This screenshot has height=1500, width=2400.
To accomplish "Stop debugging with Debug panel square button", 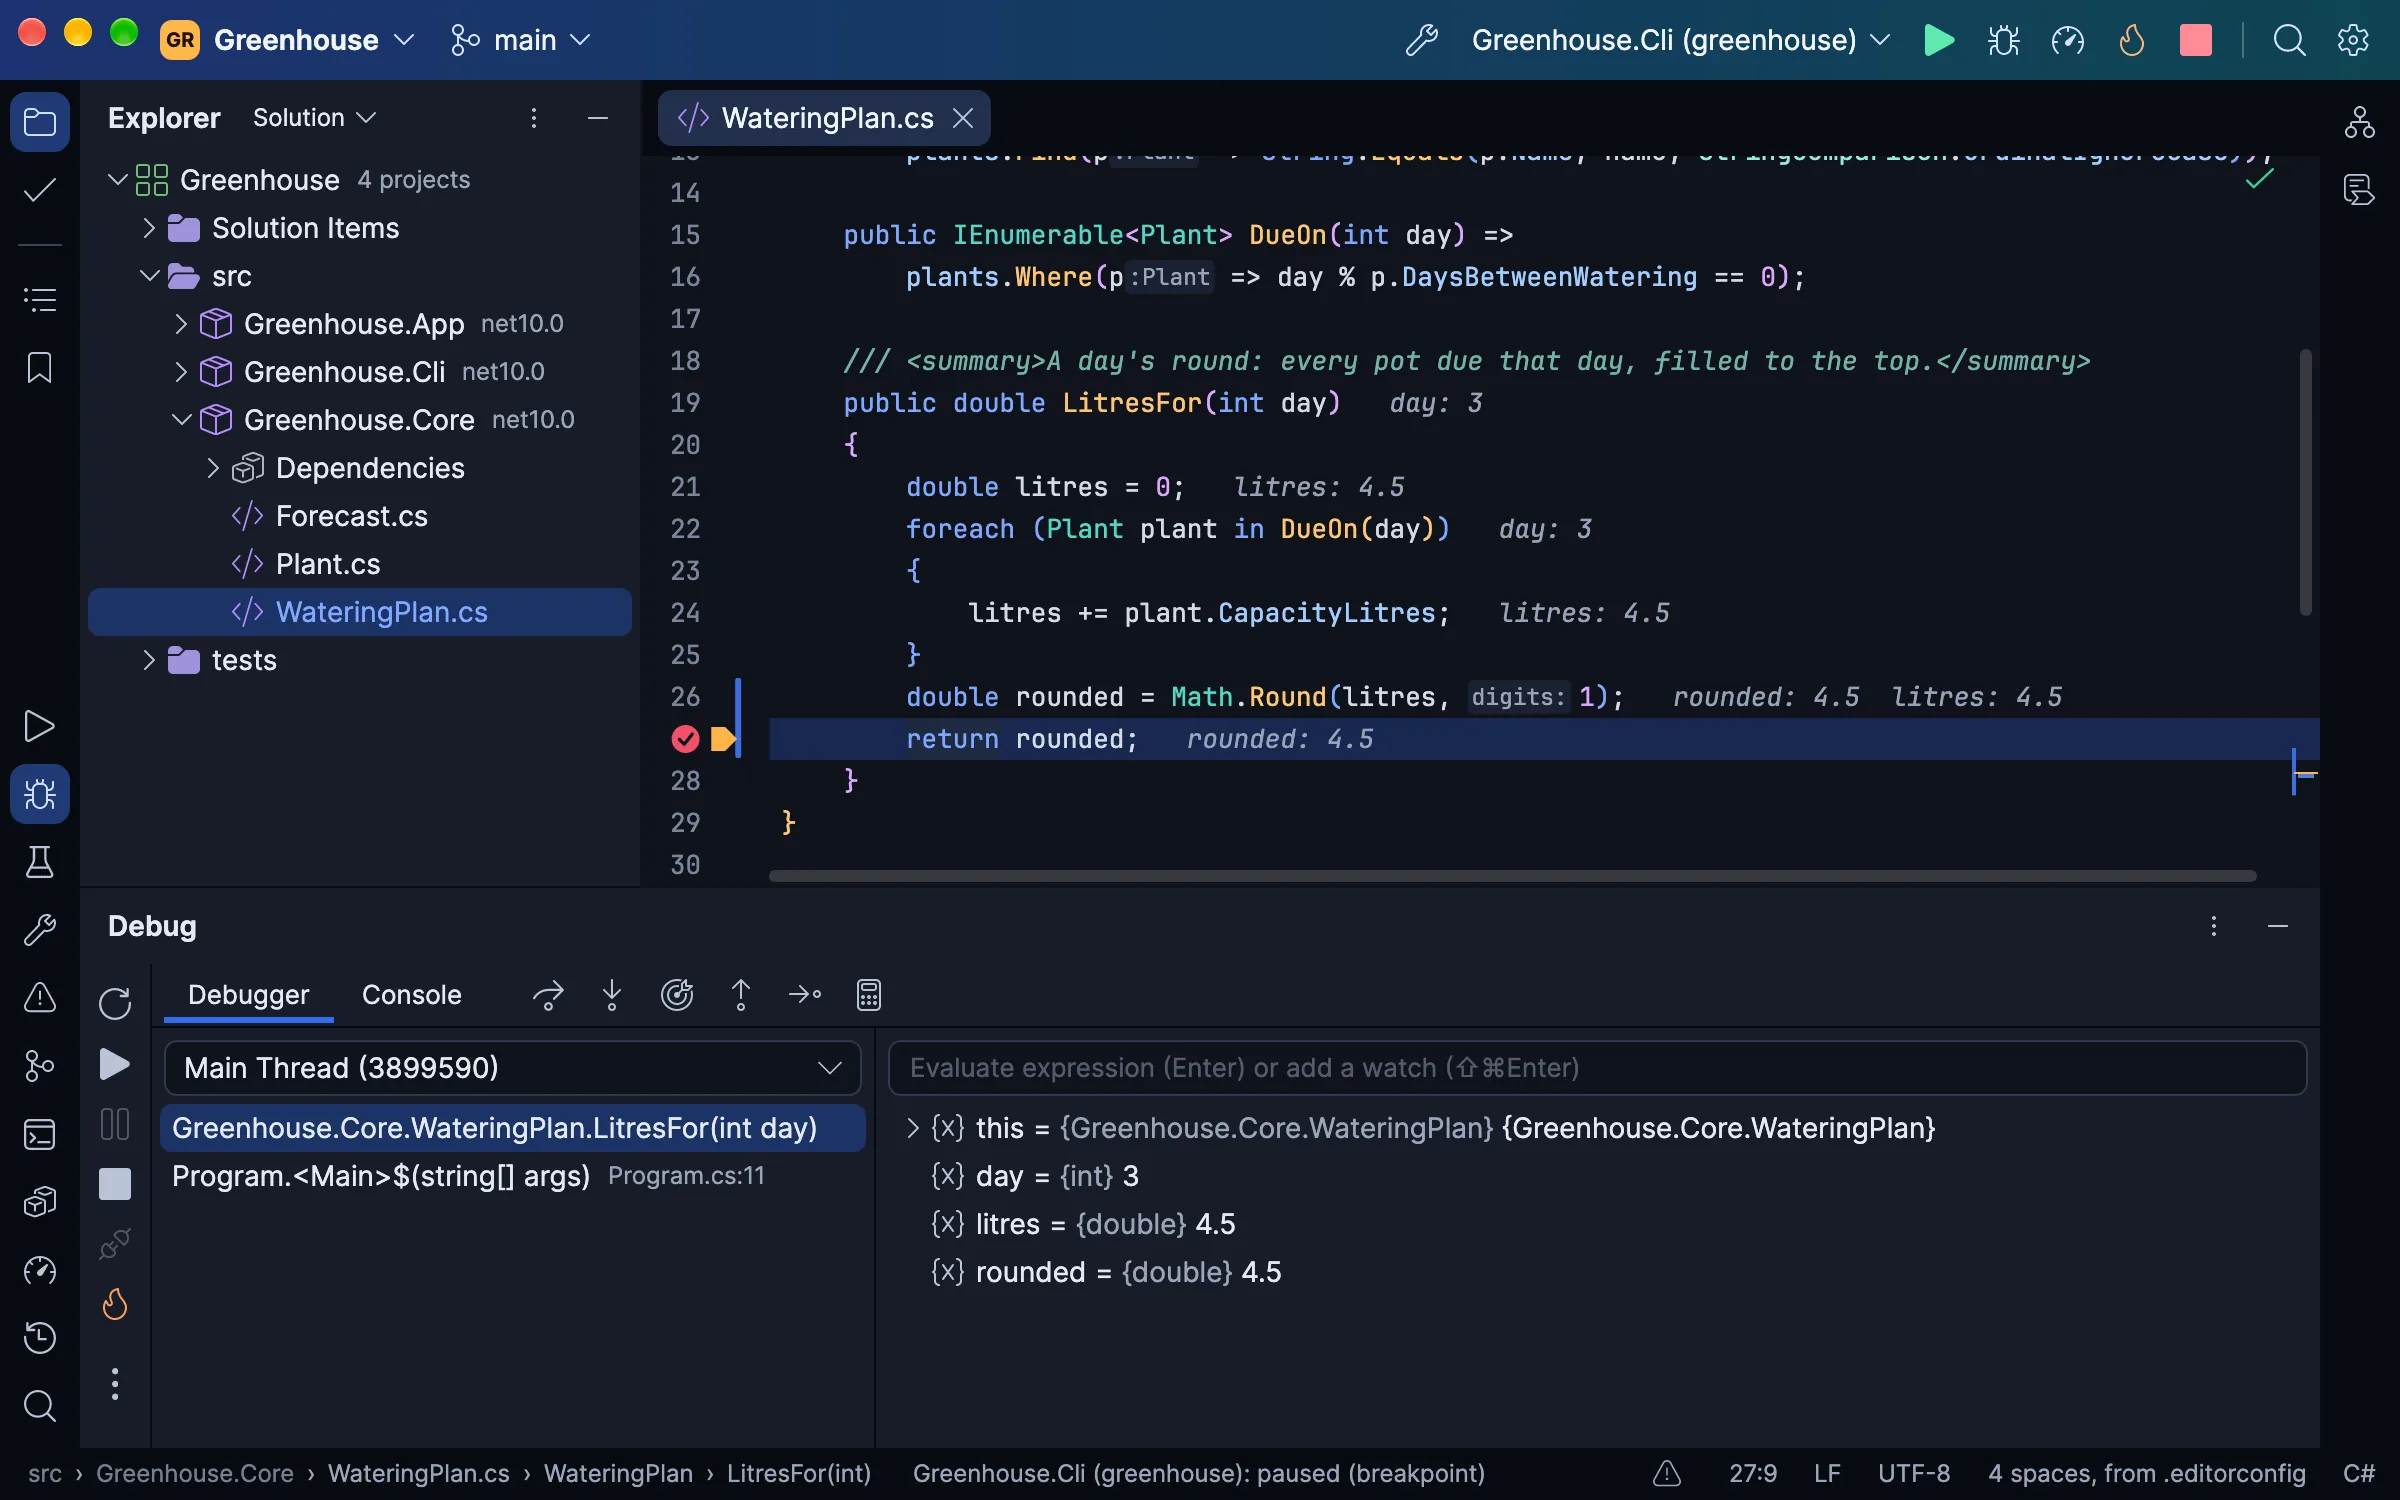I will coord(115,1184).
